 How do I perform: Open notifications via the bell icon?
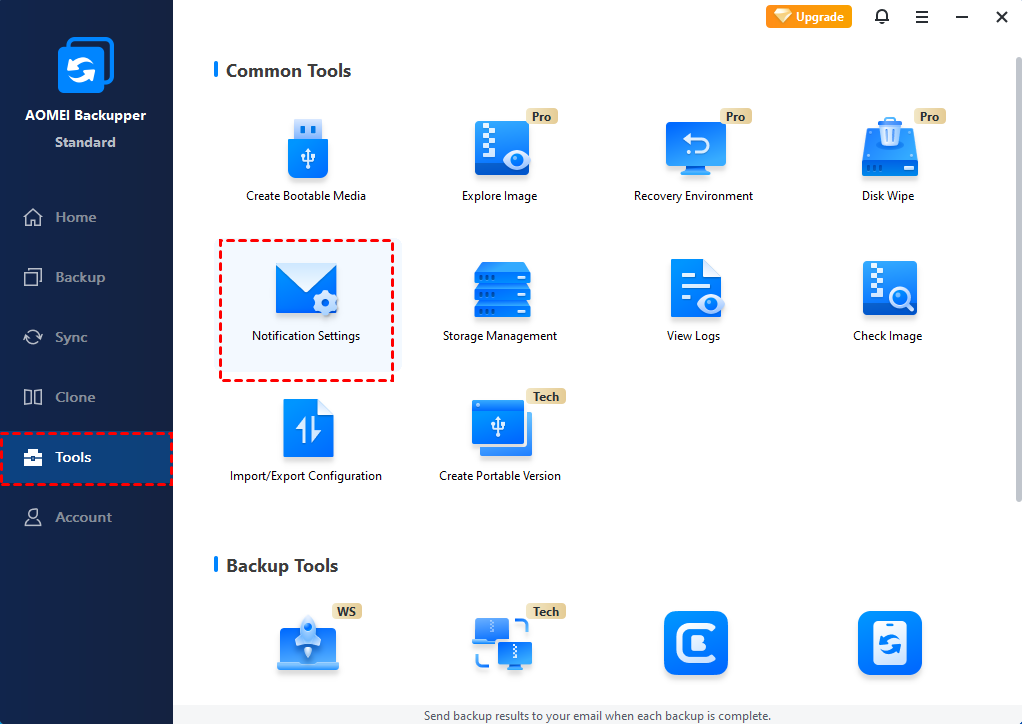point(882,17)
